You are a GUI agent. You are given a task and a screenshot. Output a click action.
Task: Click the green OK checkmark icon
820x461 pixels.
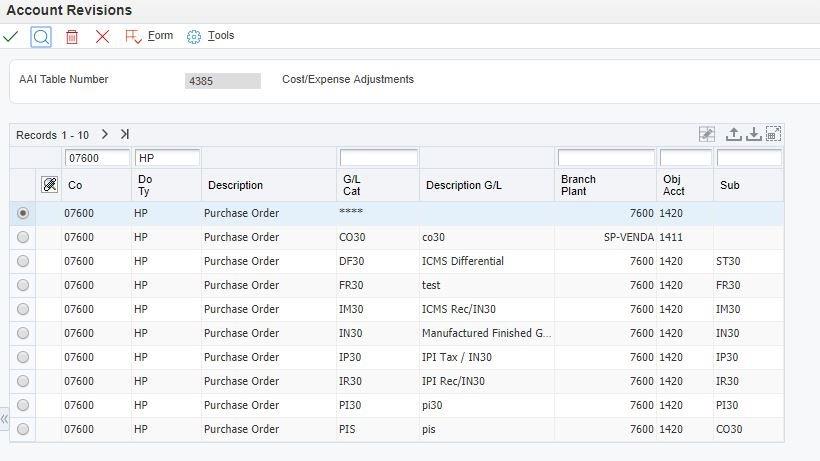pyautogui.click(x=11, y=36)
